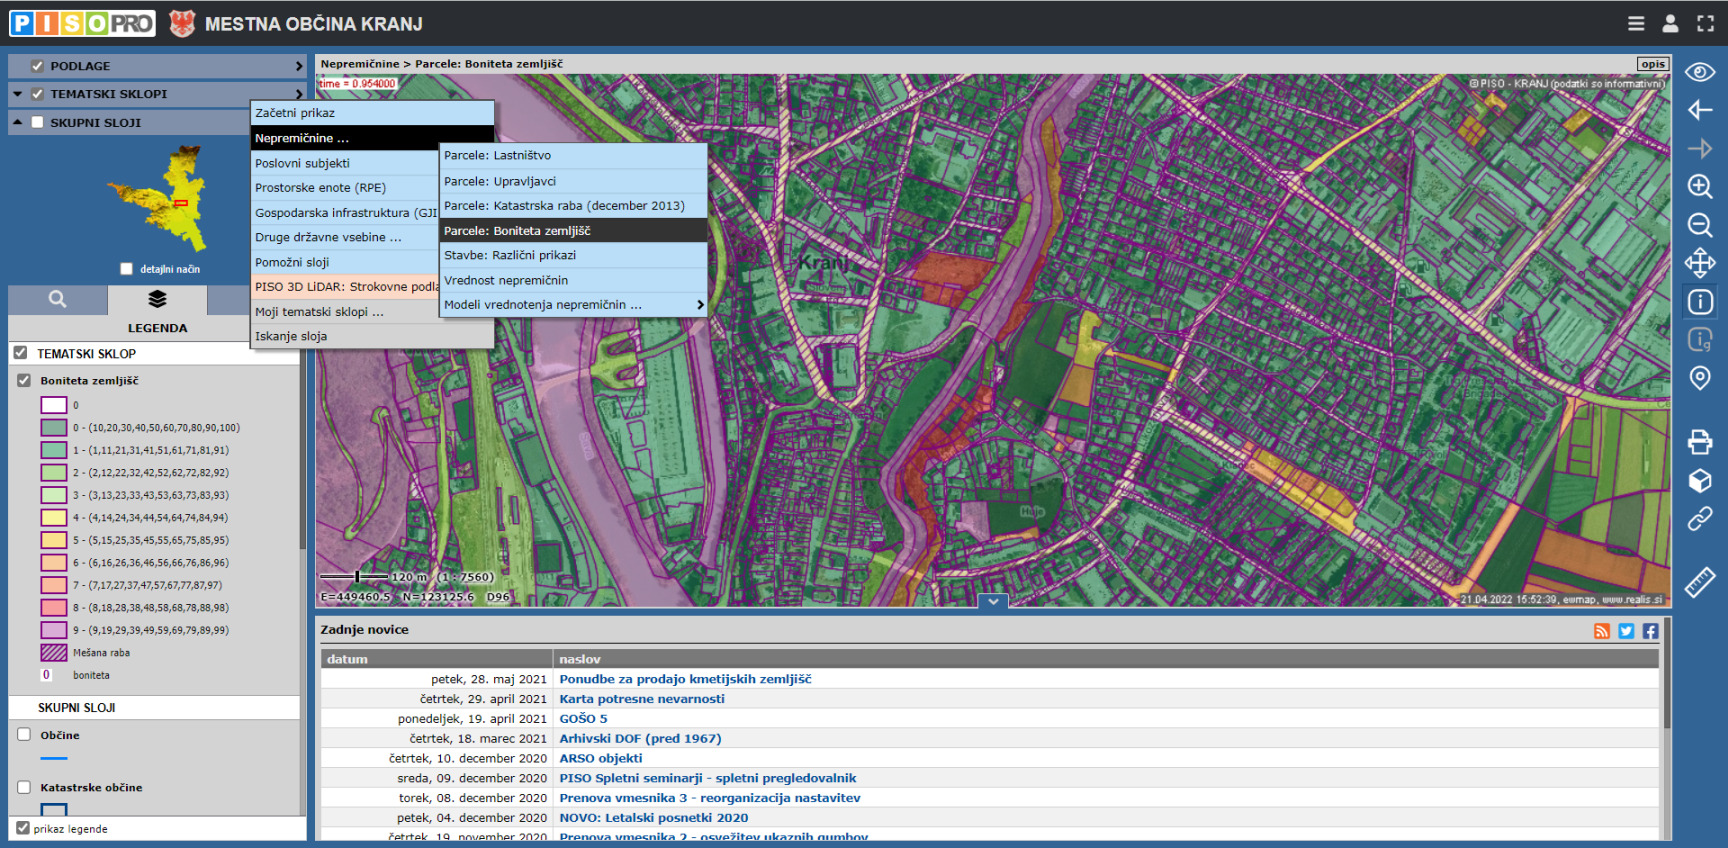The width and height of the screenshot is (1728, 848).
Task: Select the pan move tool
Action: (1699, 264)
